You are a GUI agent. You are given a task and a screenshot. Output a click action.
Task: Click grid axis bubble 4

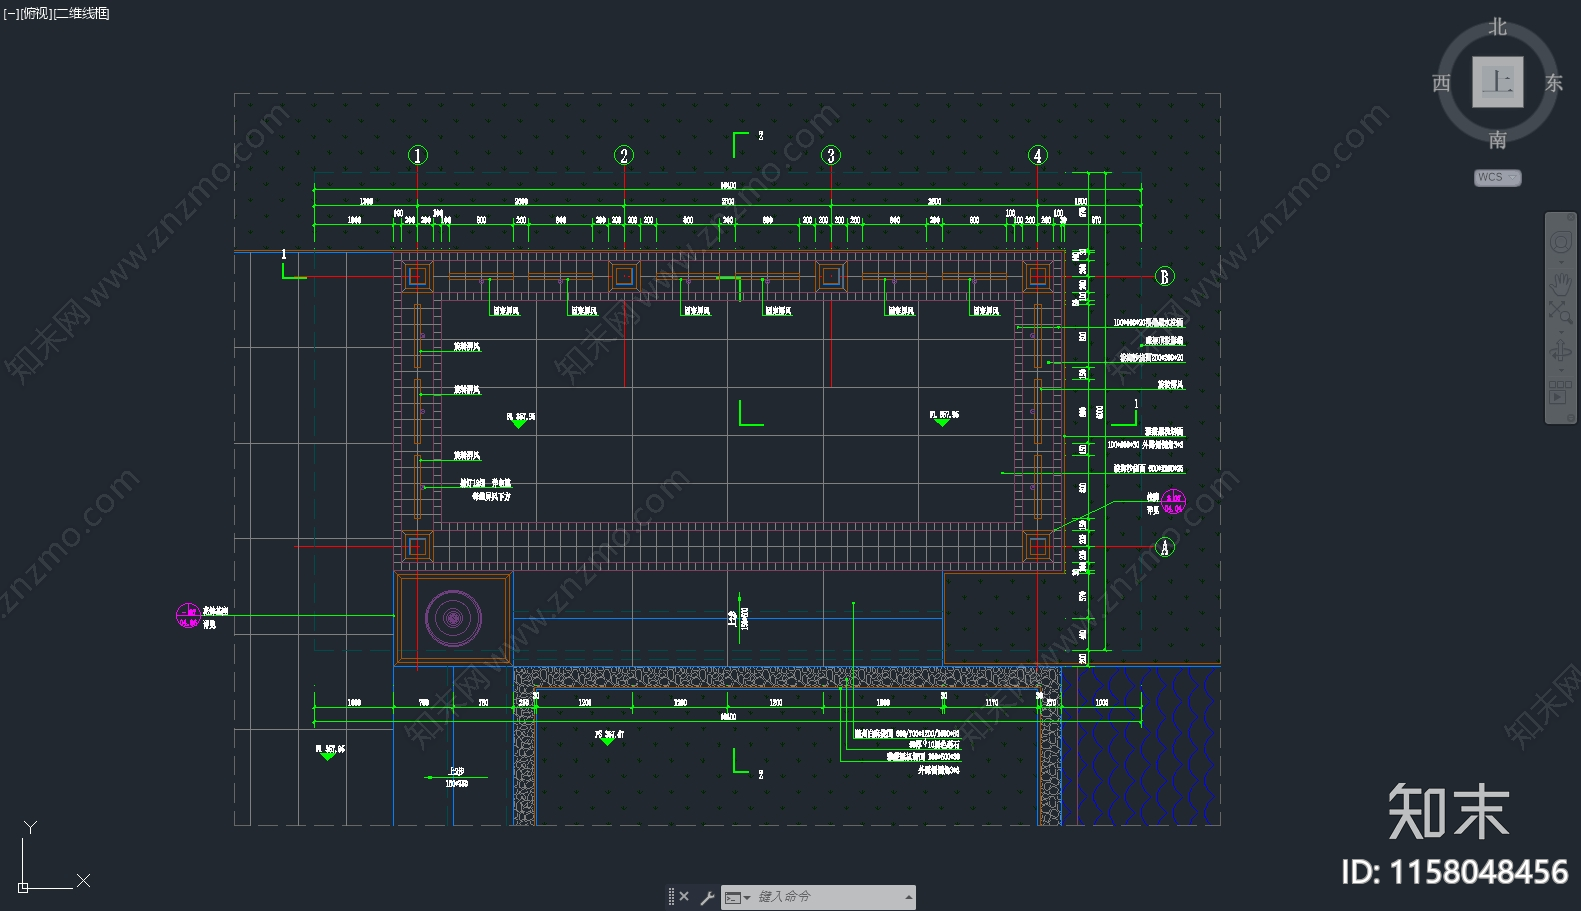1037,155
